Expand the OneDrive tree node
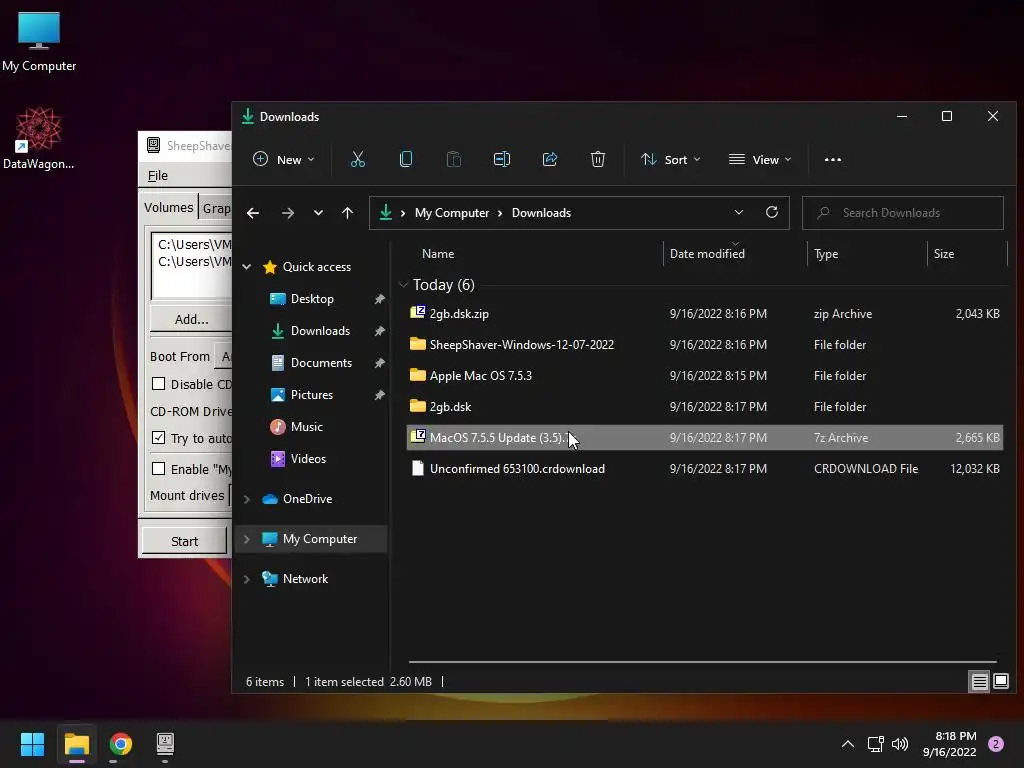1024x768 pixels. [247, 499]
